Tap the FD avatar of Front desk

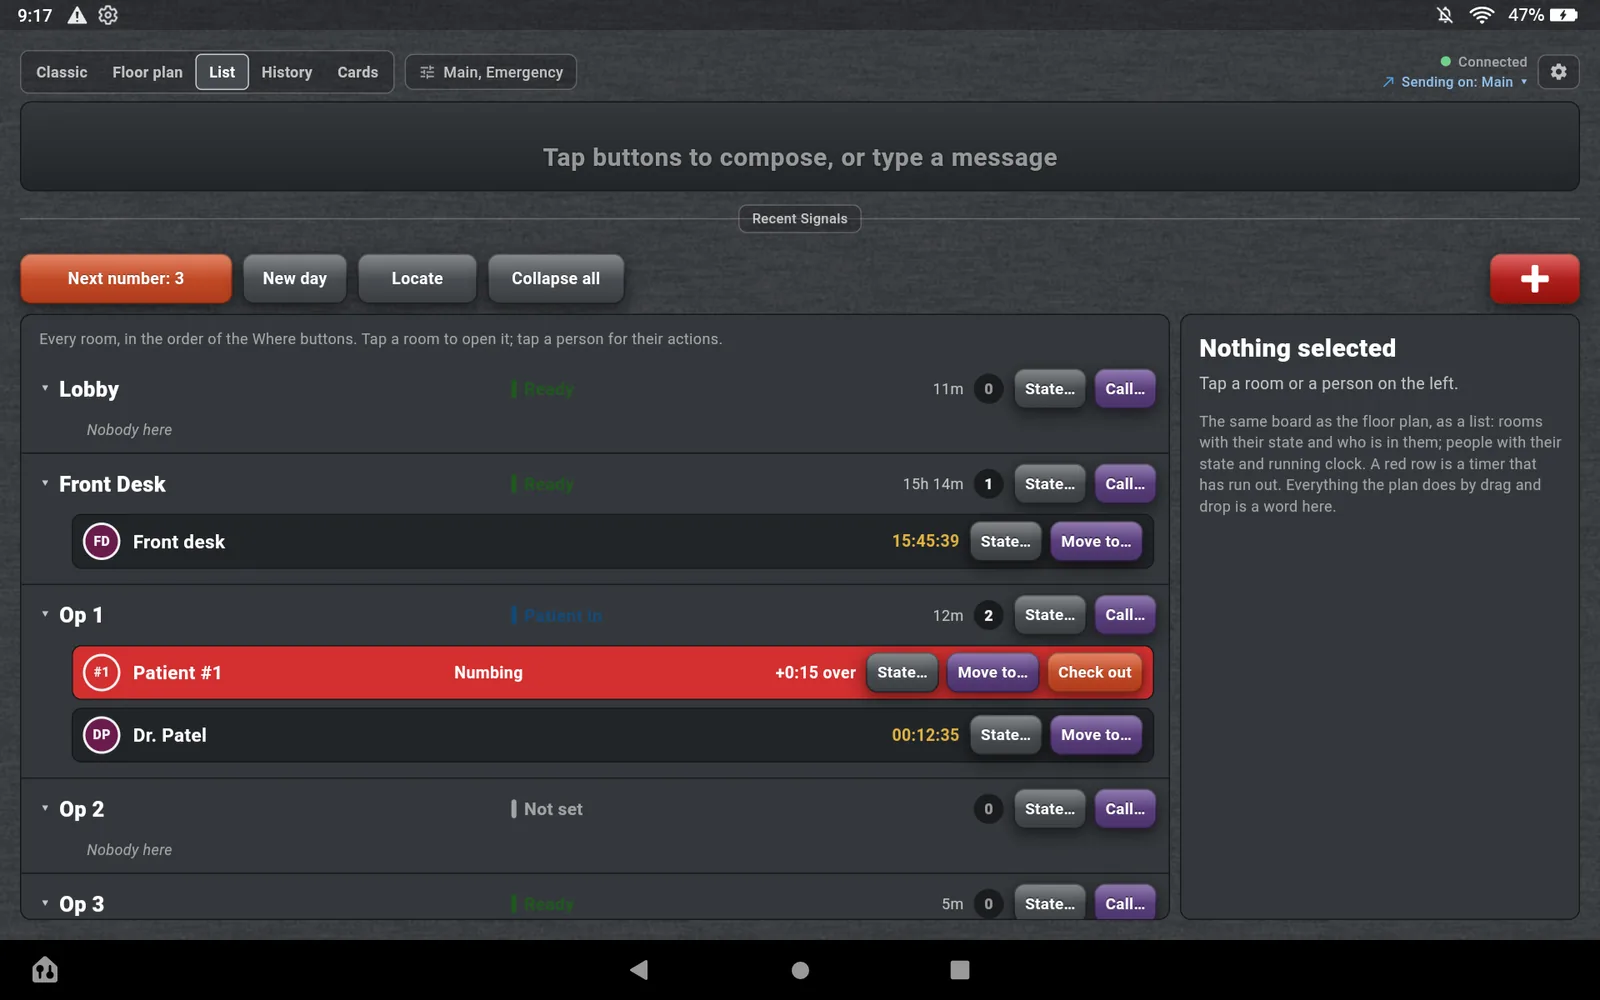(101, 542)
